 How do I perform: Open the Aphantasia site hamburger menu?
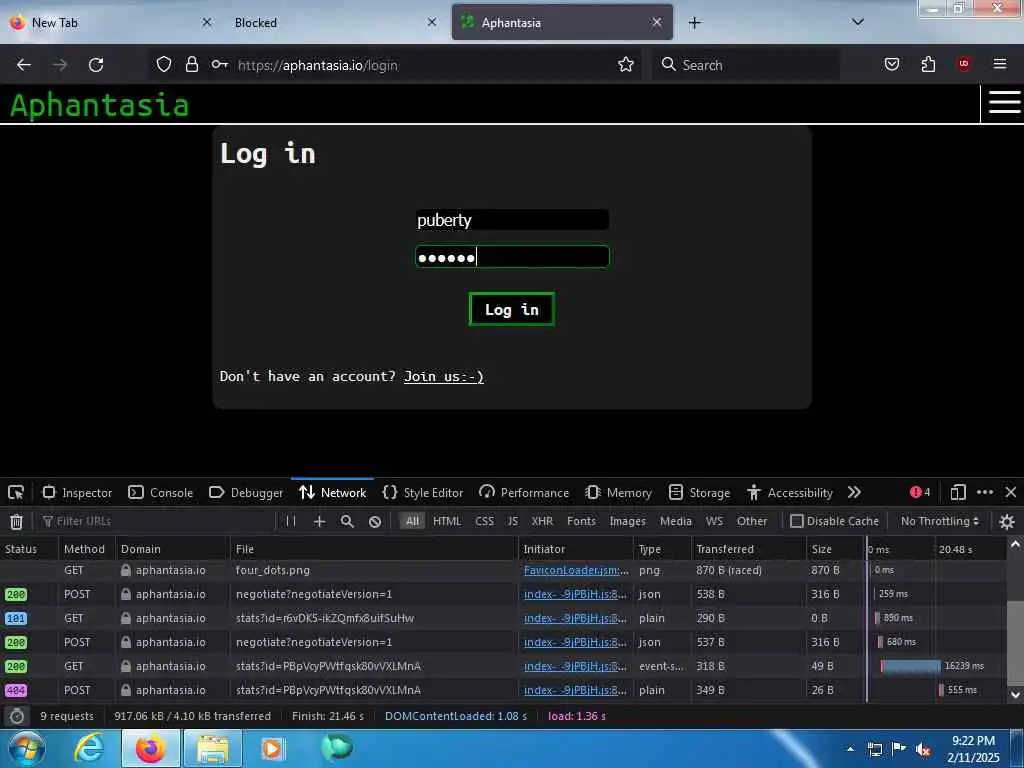[1004, 103]
